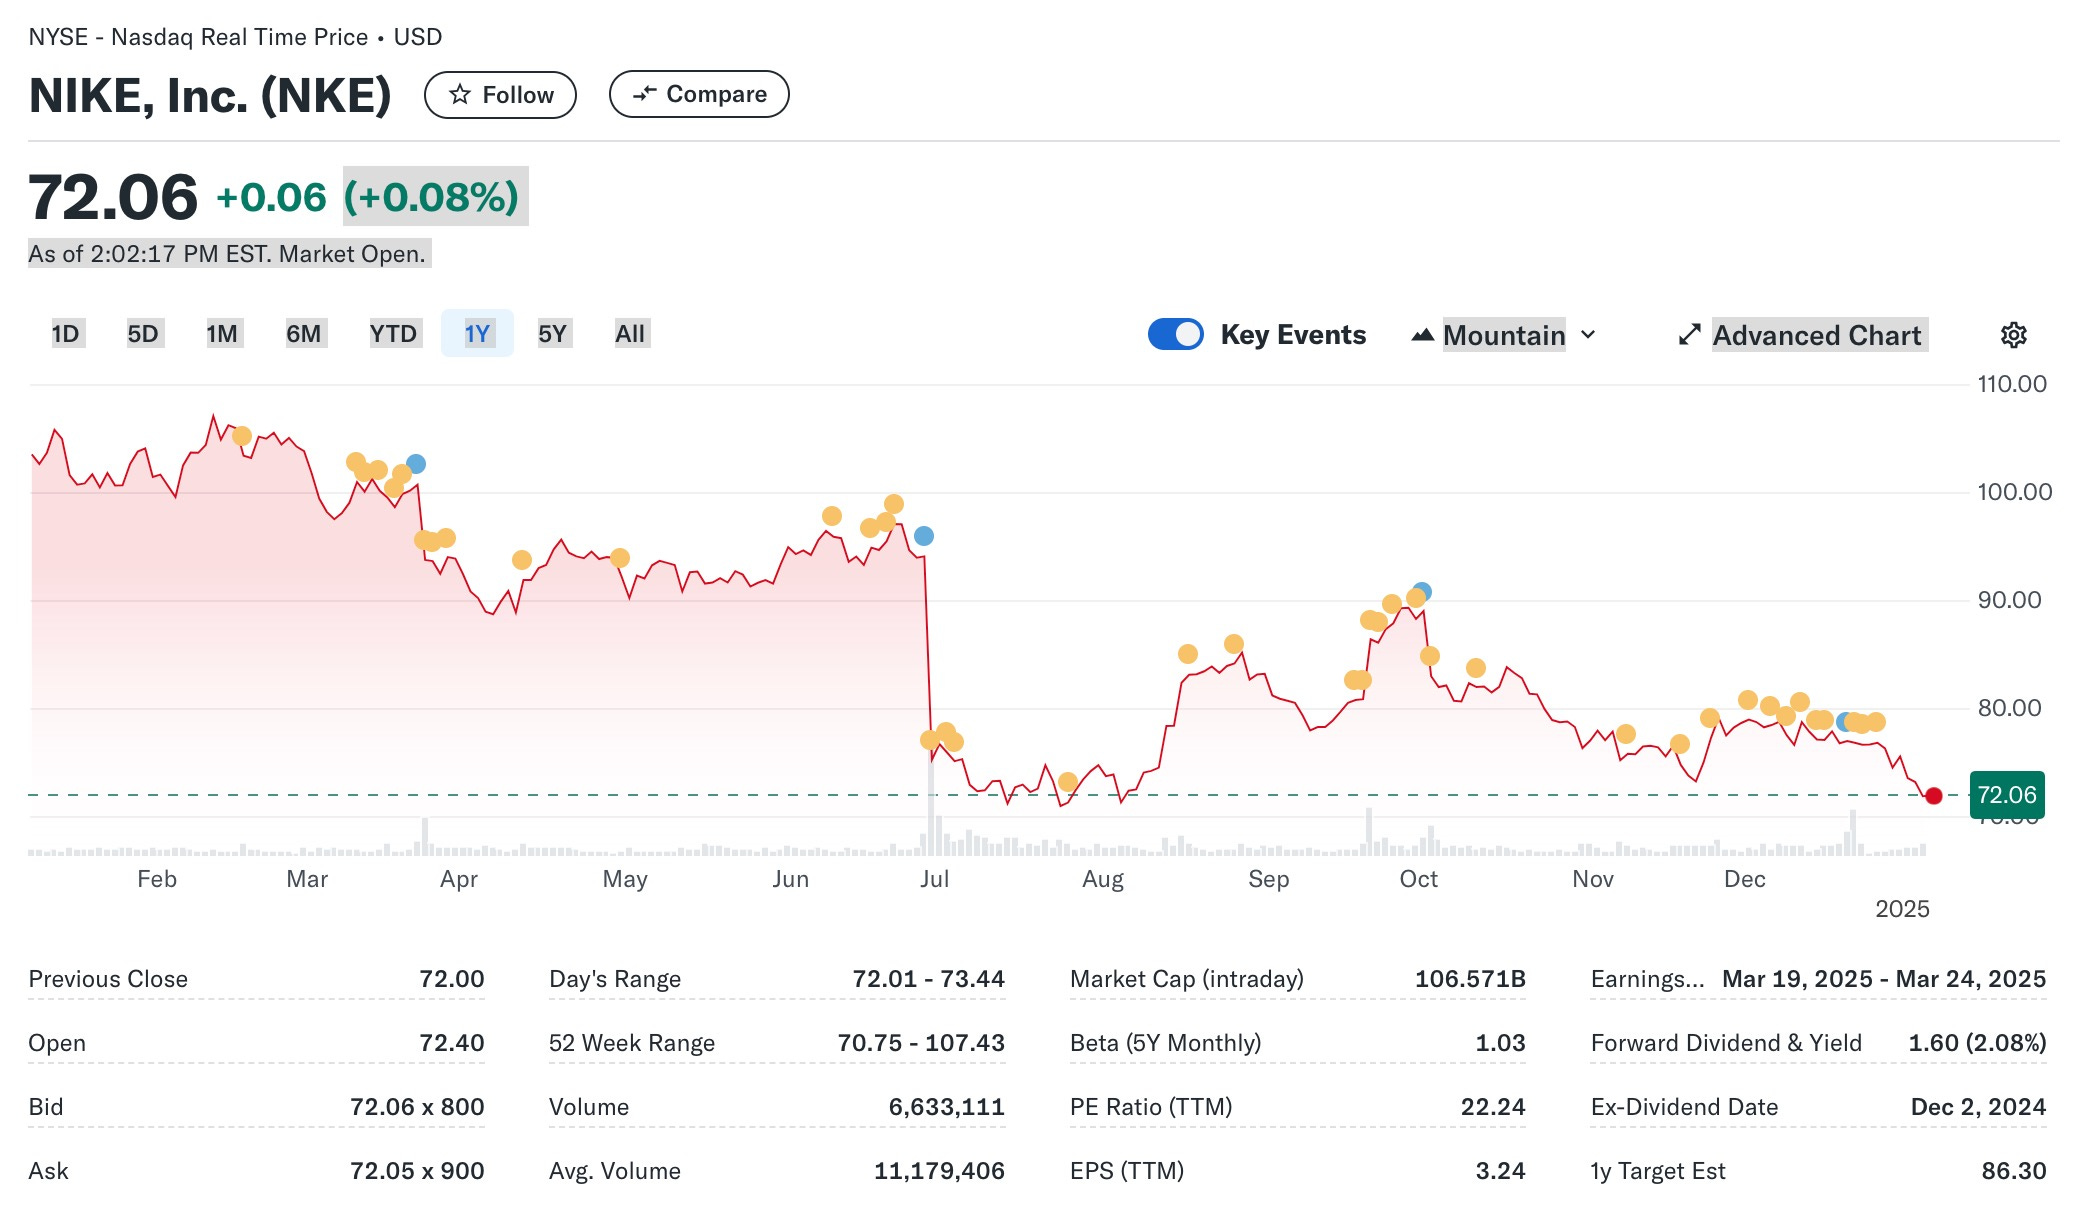Click the blue event marker near October

[x=1422, y=592]
